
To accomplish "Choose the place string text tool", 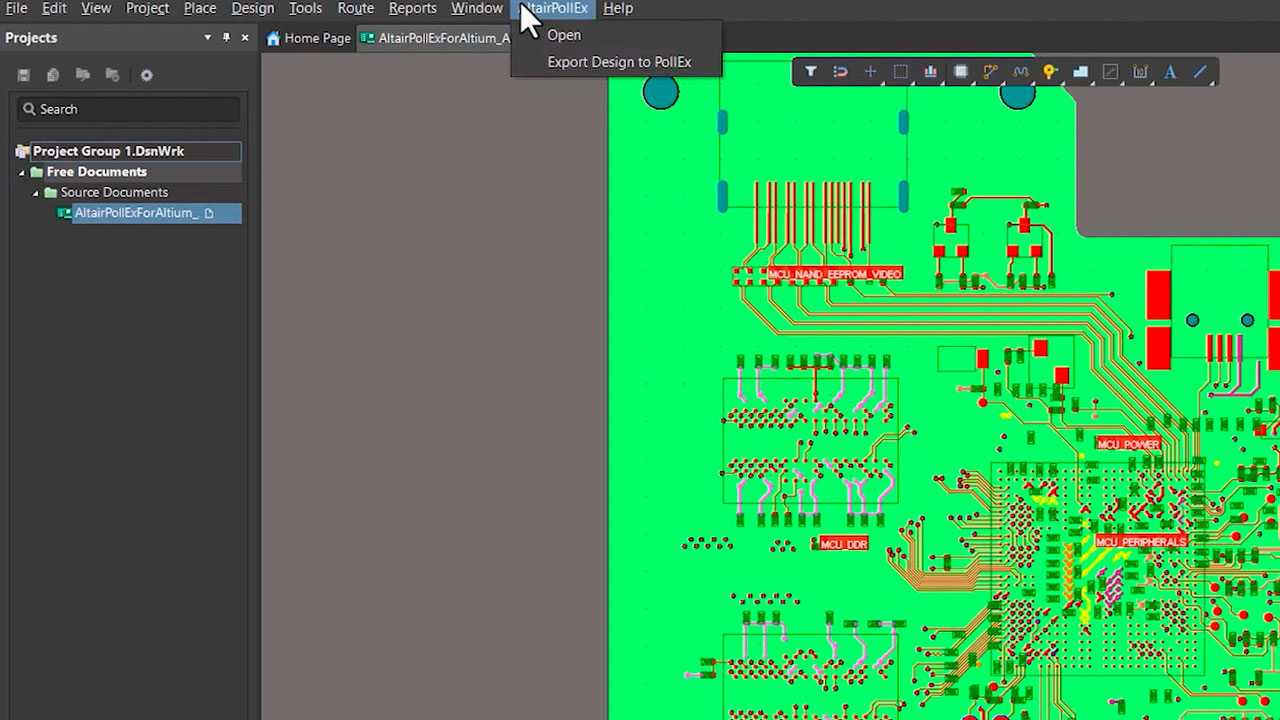I will pos(1170,72).
